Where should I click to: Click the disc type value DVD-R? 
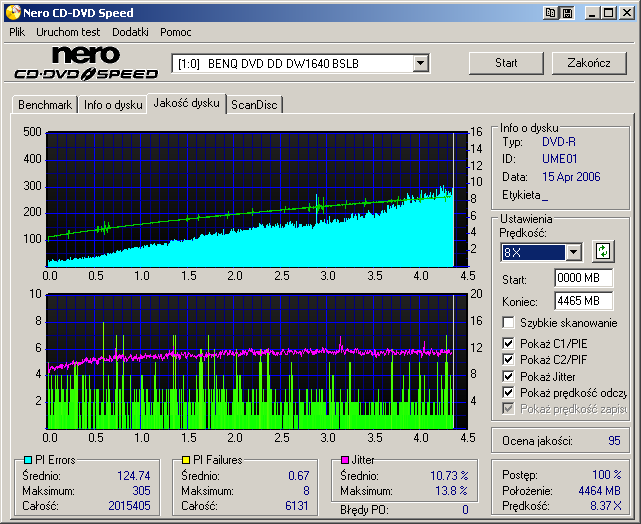[559, 142]
